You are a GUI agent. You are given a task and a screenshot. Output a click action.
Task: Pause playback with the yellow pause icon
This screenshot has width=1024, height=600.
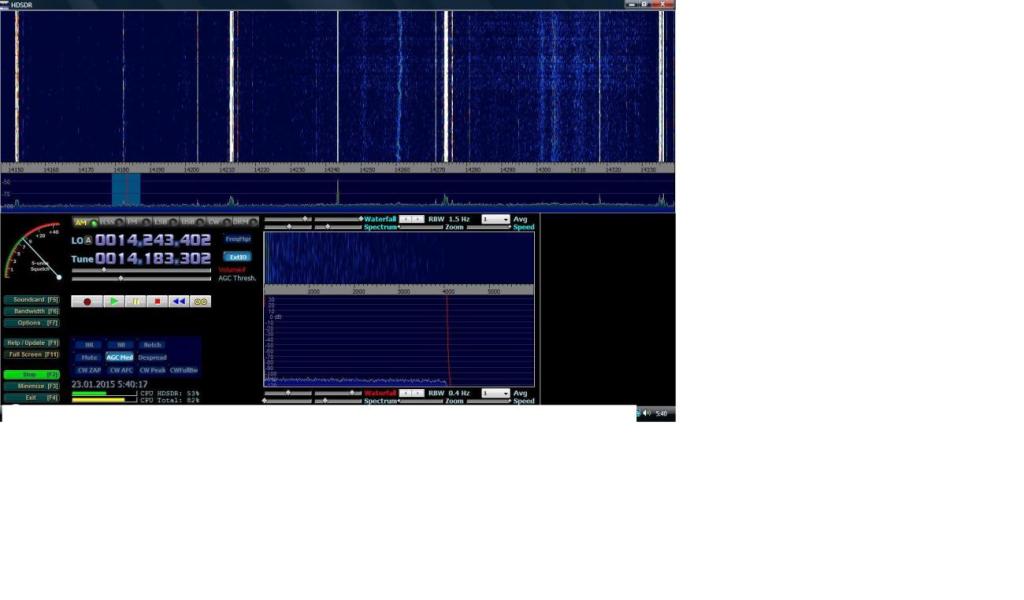click(x=135, y=301)
